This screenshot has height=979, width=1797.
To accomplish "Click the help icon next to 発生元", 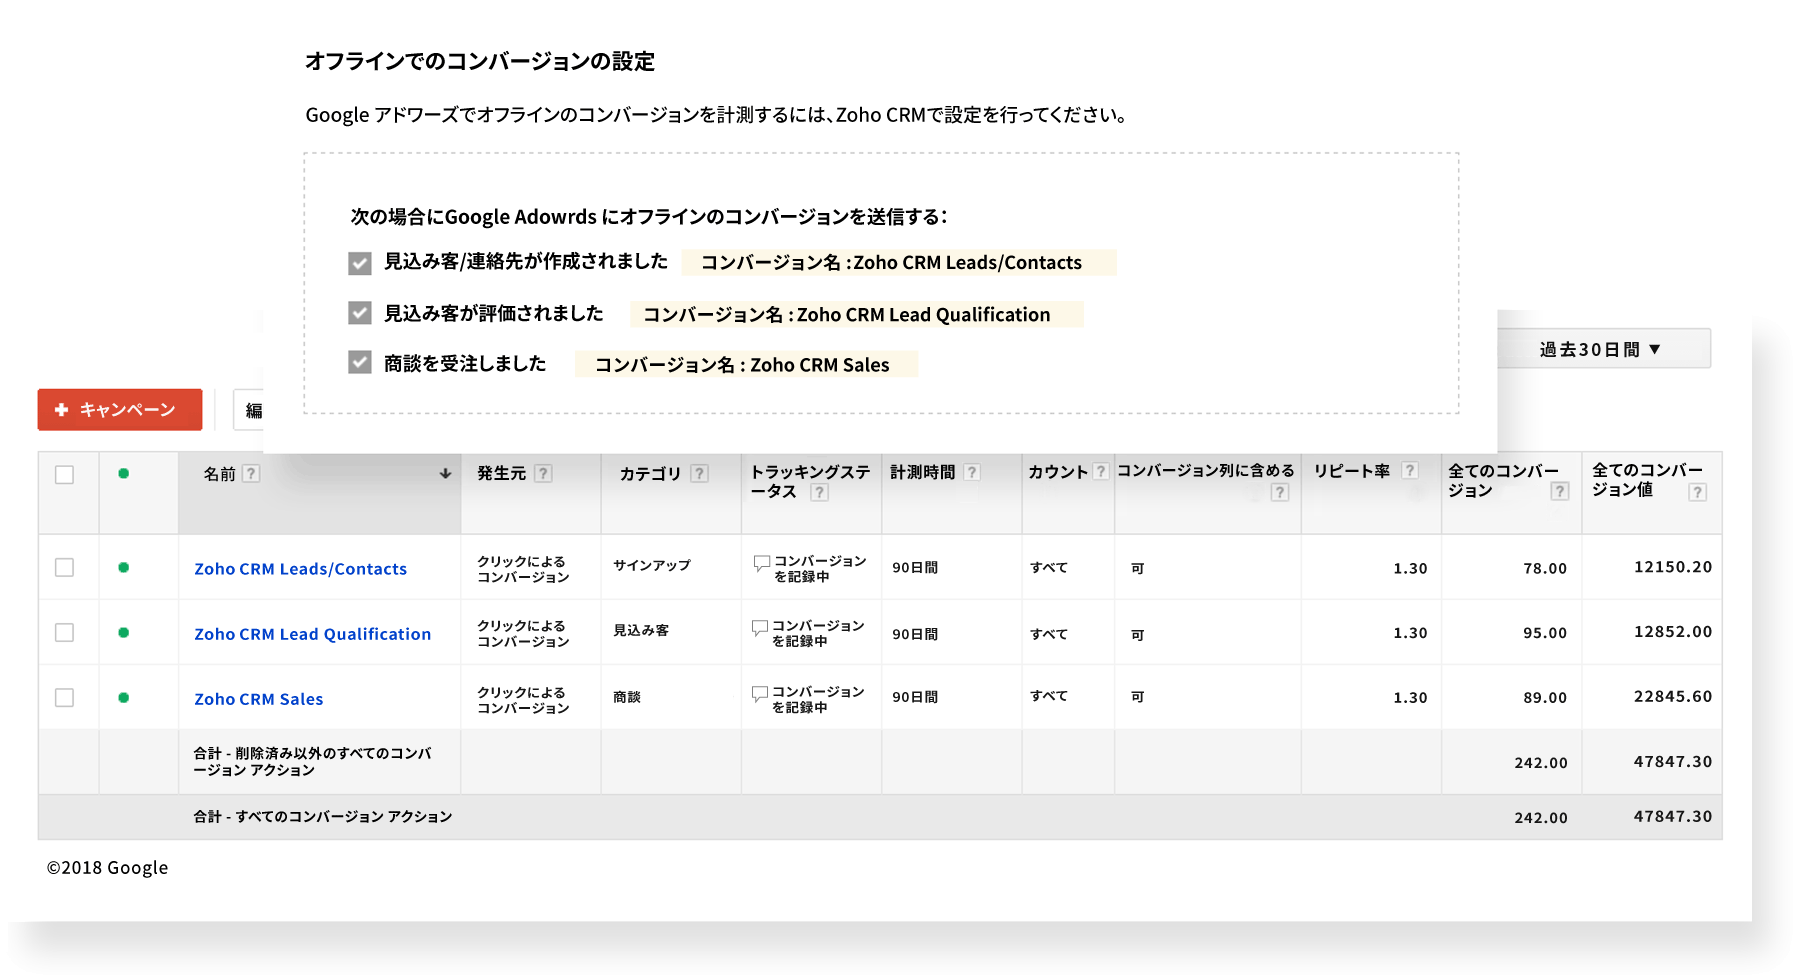I will click(x=543, y=473).
